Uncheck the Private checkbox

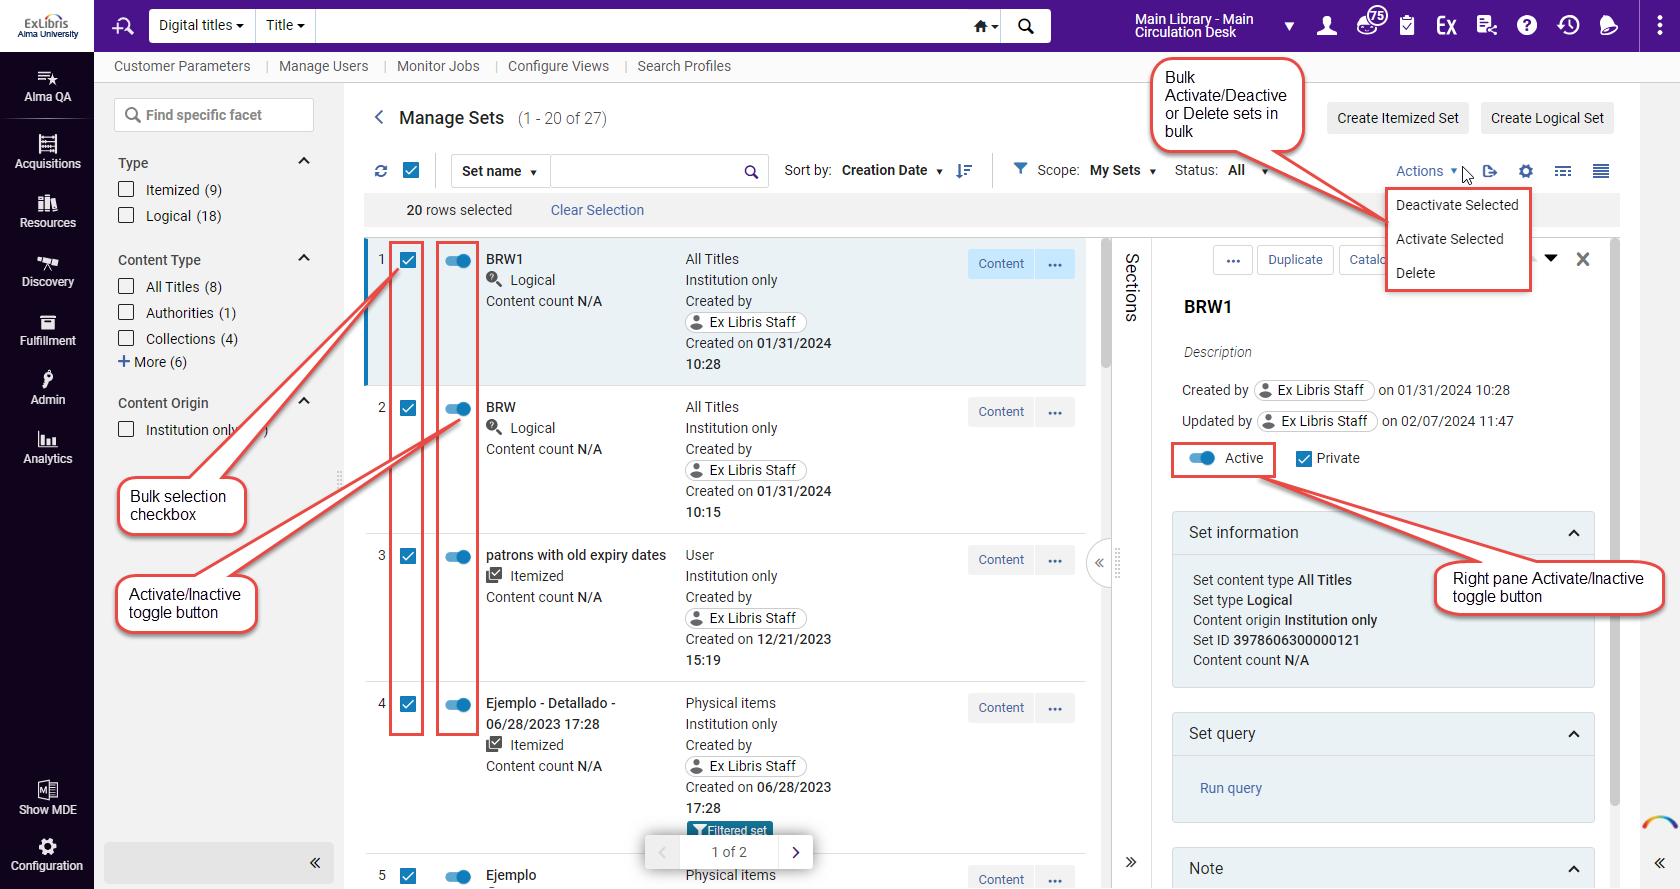1304,459
